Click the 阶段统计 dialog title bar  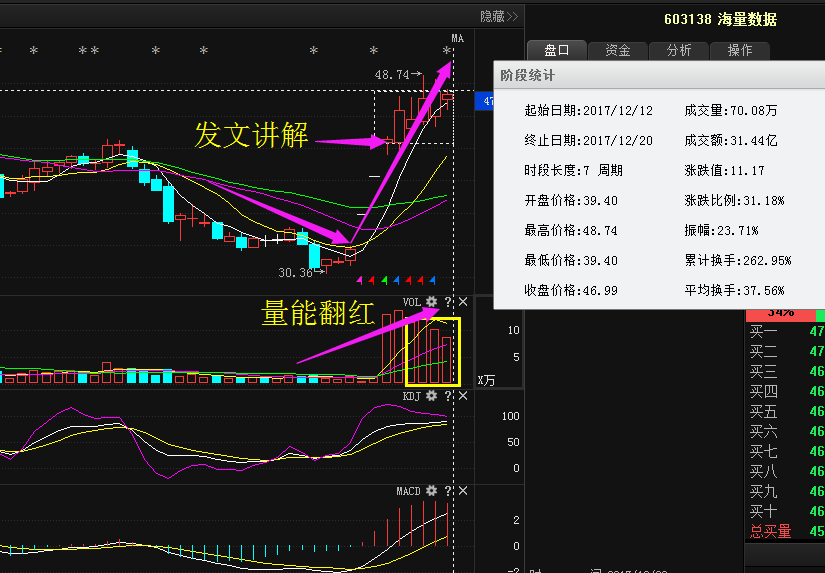(659, 75)
